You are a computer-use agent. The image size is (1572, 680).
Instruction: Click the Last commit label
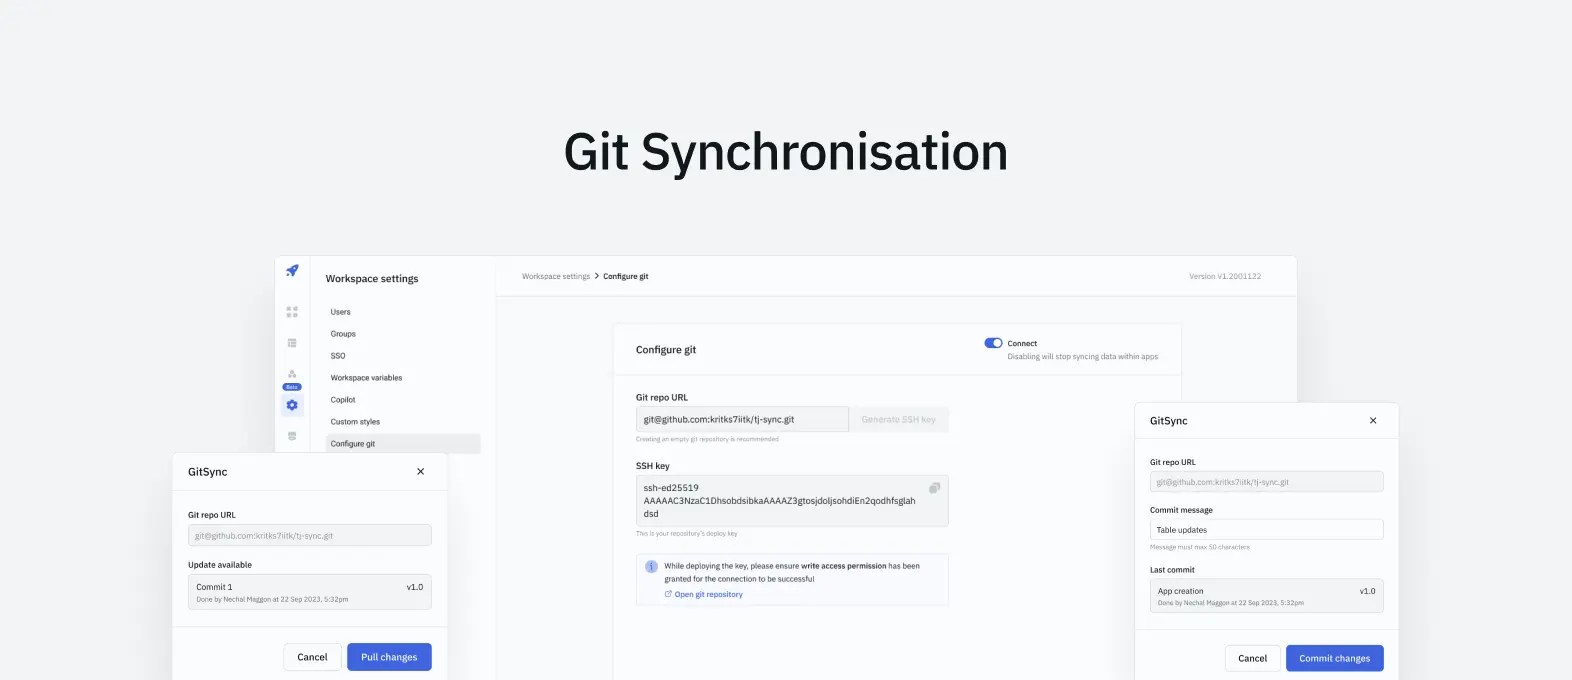1172,570
